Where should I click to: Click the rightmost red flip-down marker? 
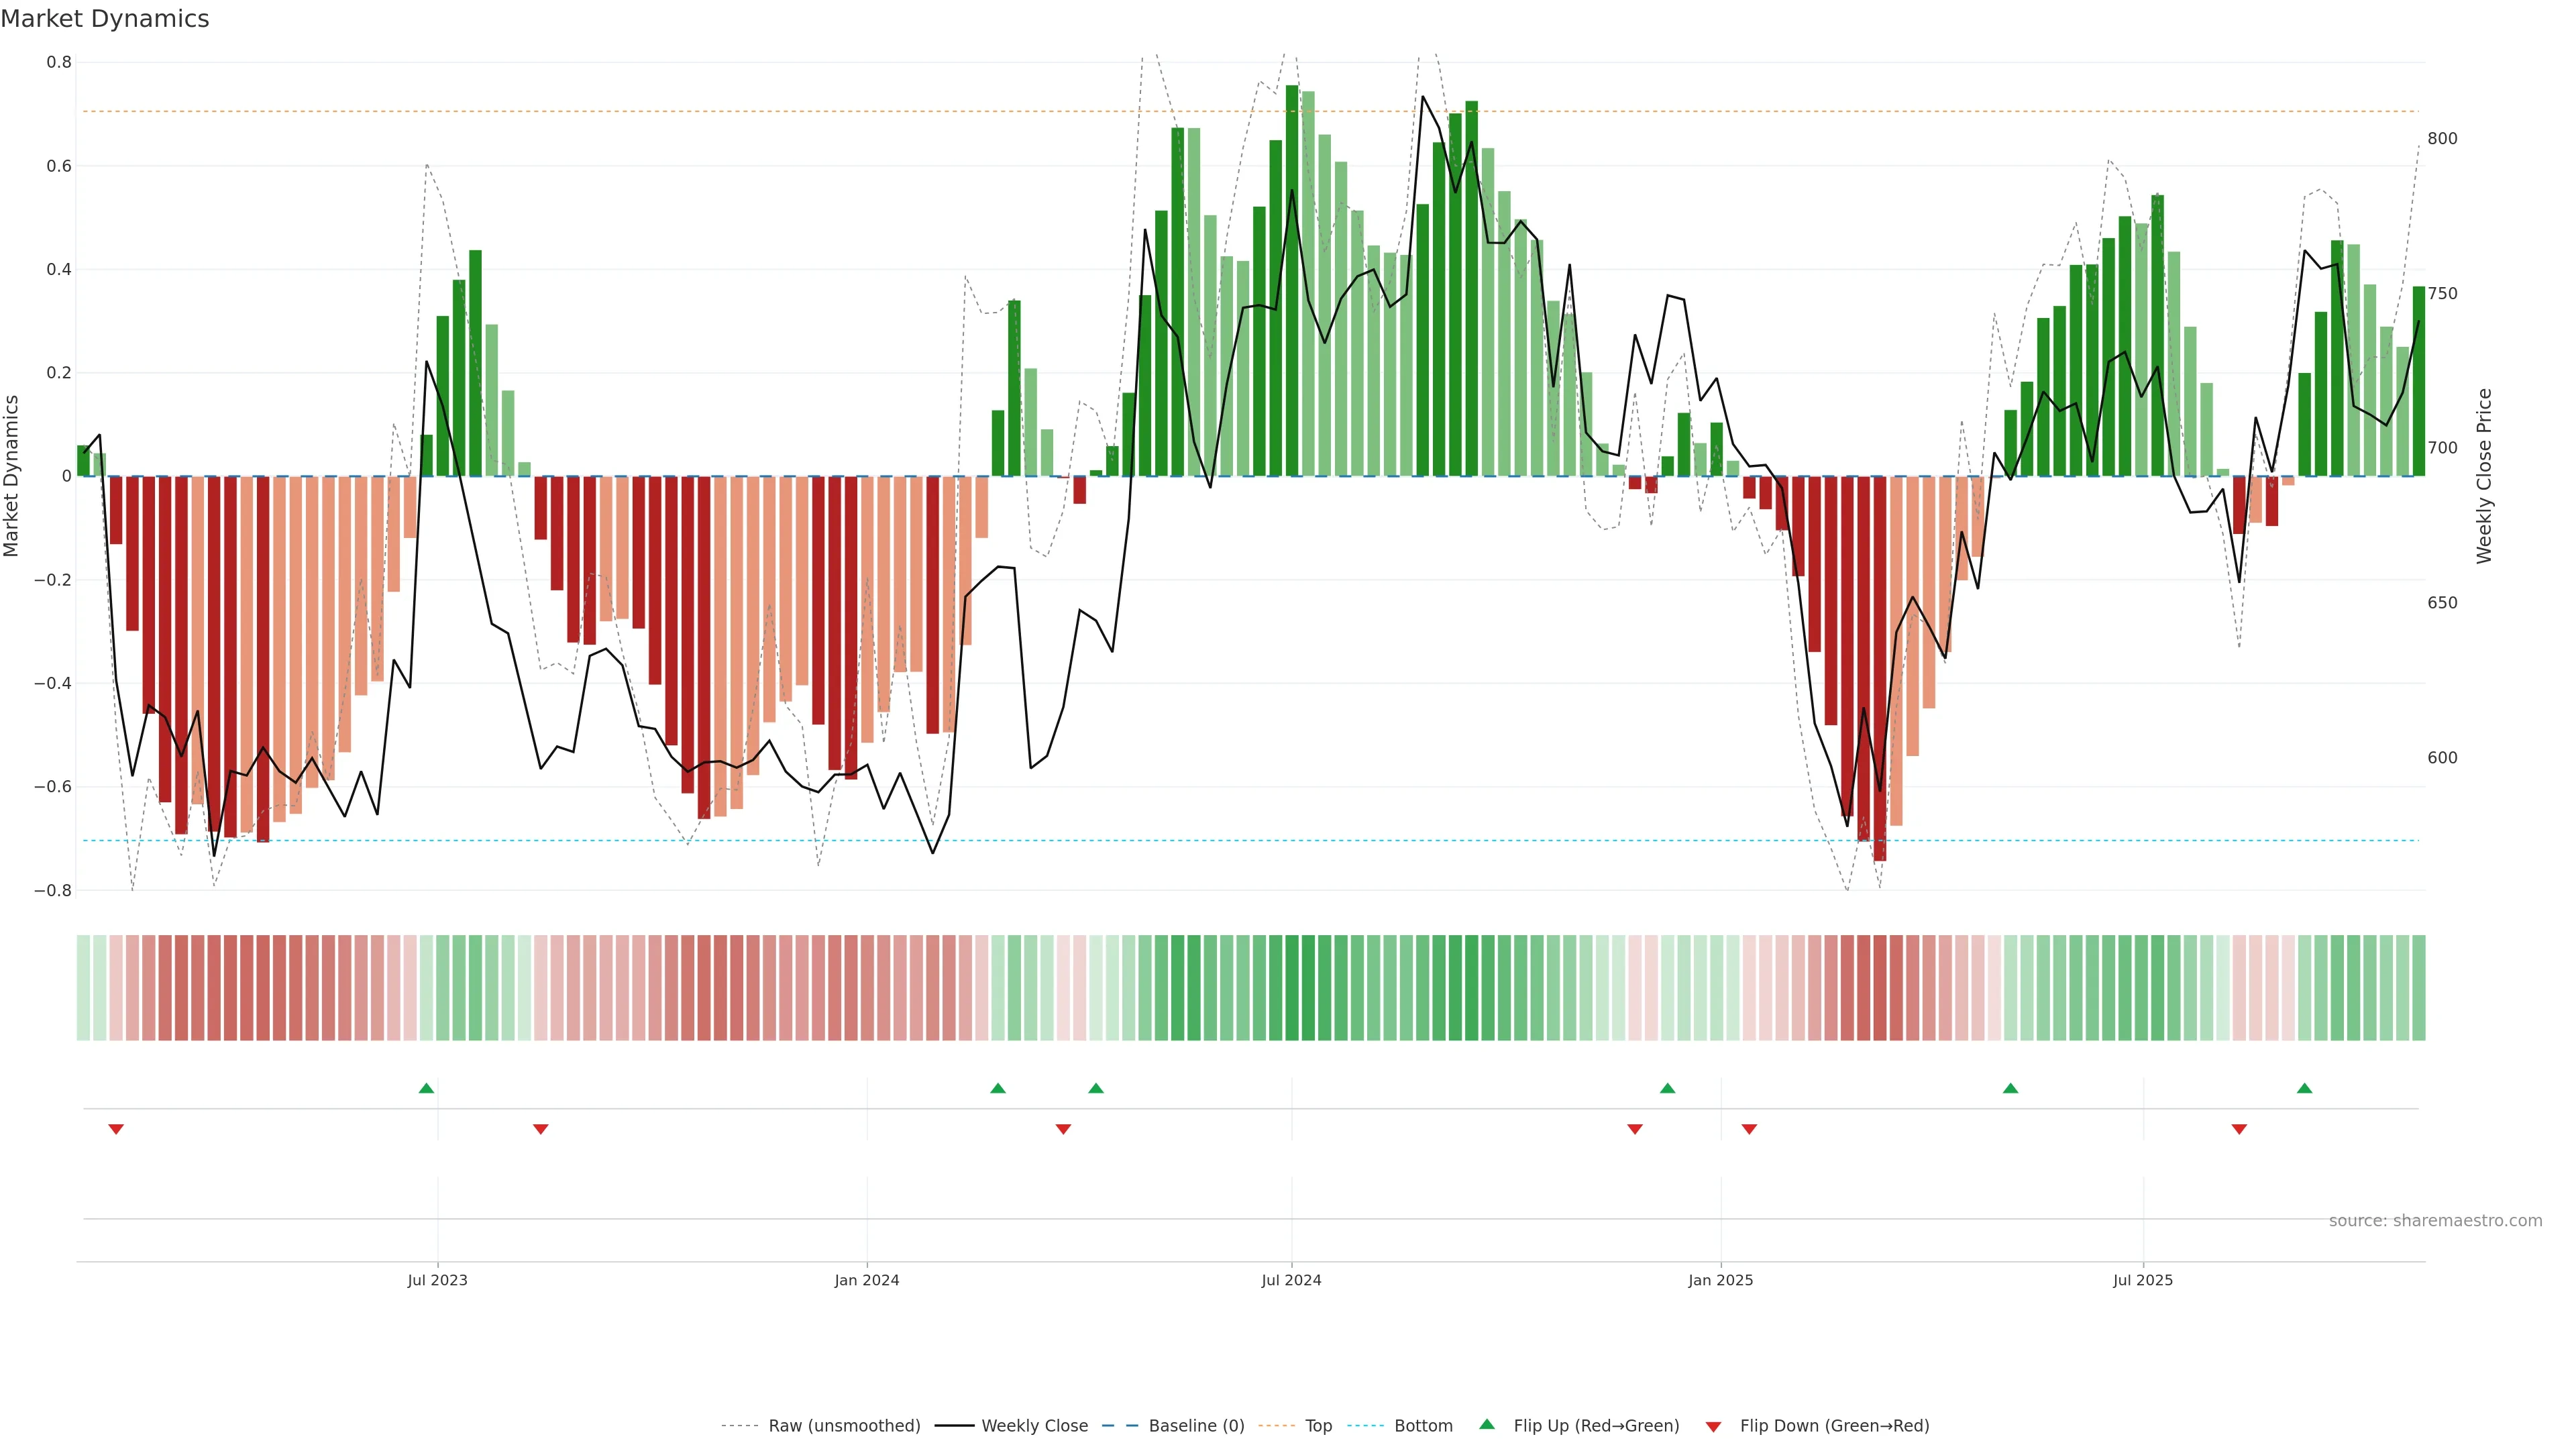2239,1129
